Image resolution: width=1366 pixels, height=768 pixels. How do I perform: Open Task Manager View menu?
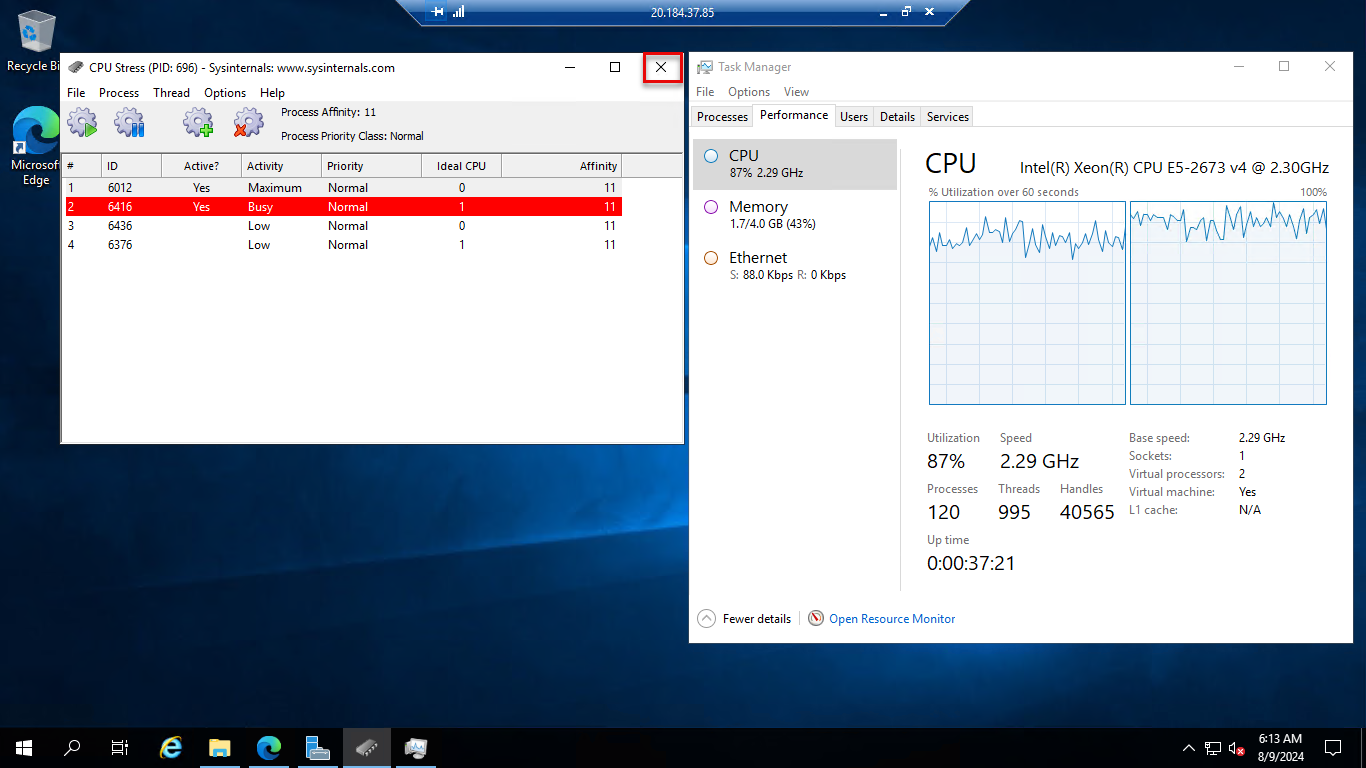[x=796, y=92]
